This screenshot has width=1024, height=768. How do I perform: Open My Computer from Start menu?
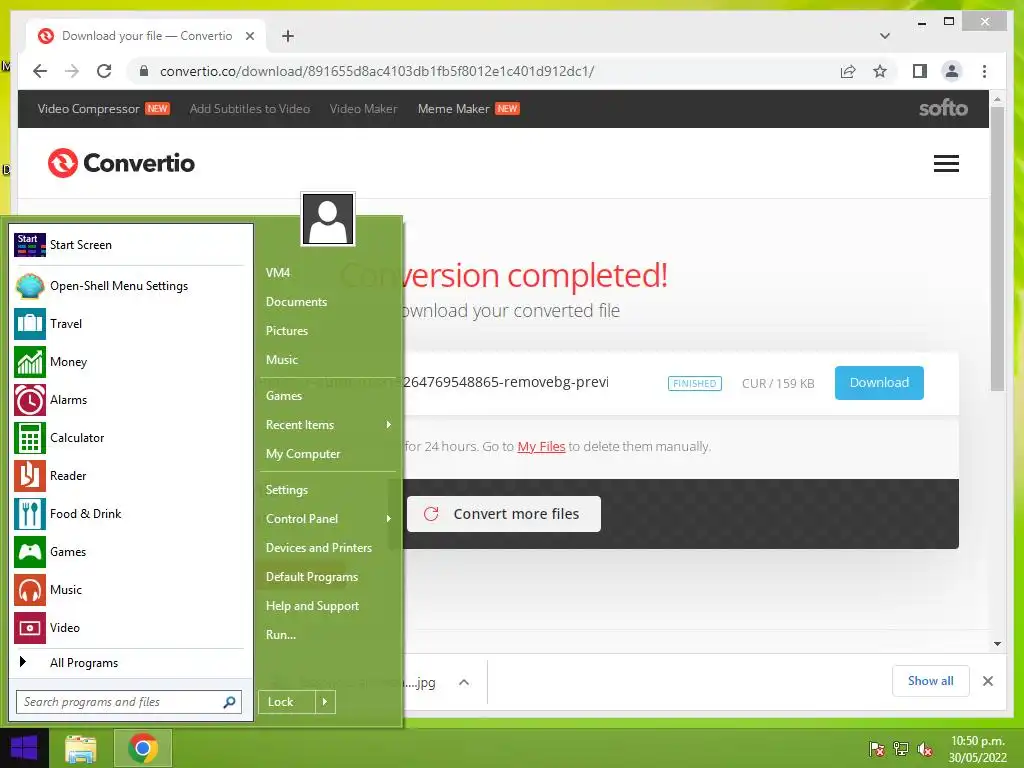coord(303,454)
